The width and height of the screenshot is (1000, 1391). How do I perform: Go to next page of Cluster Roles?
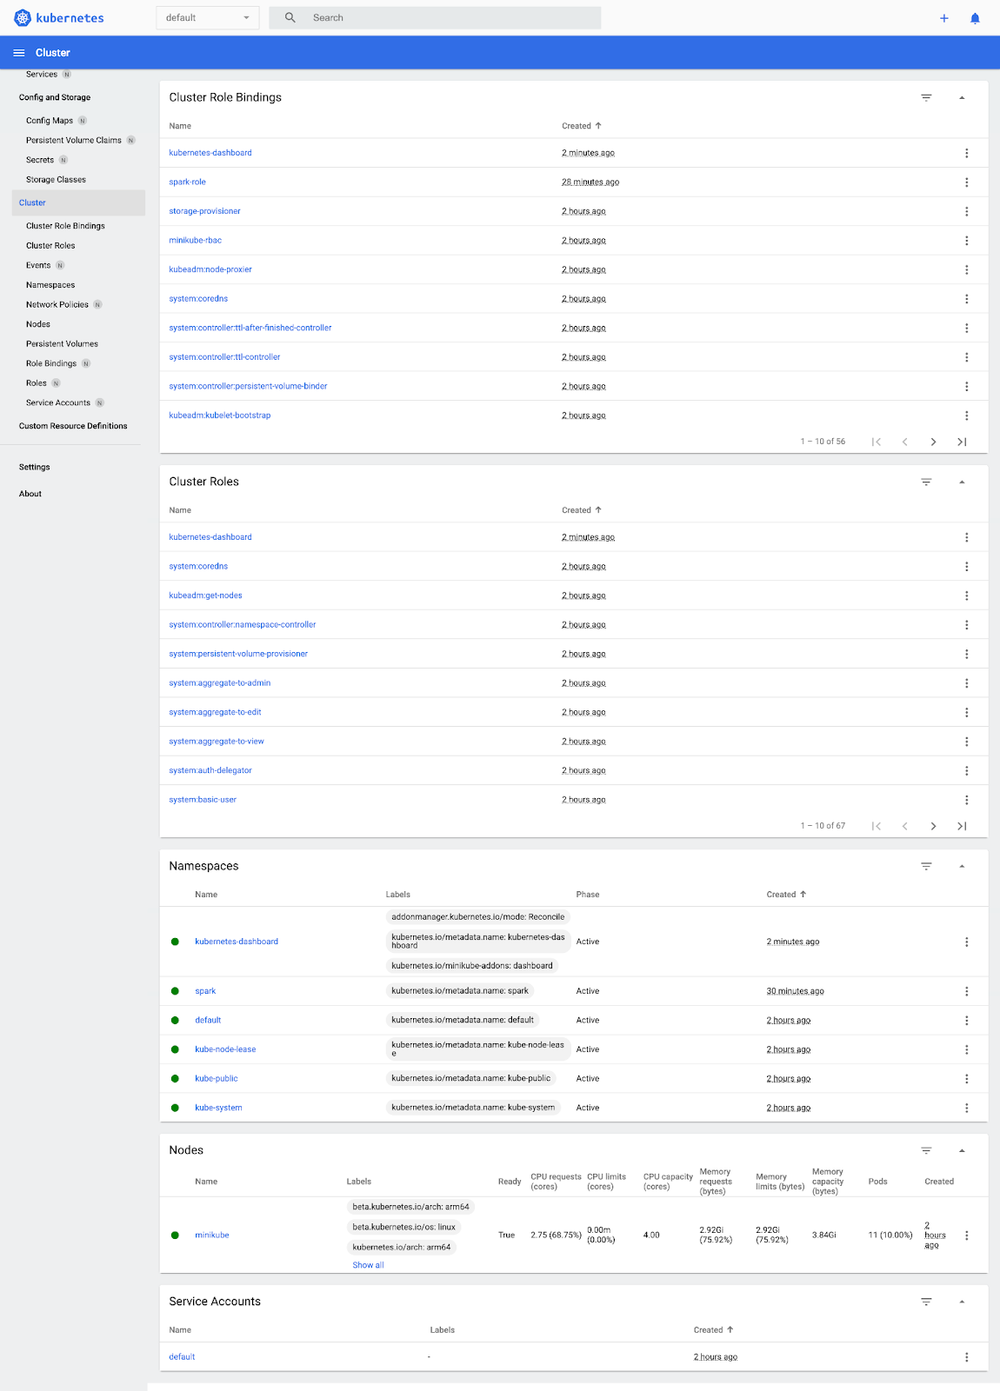[x=933, y=825]
